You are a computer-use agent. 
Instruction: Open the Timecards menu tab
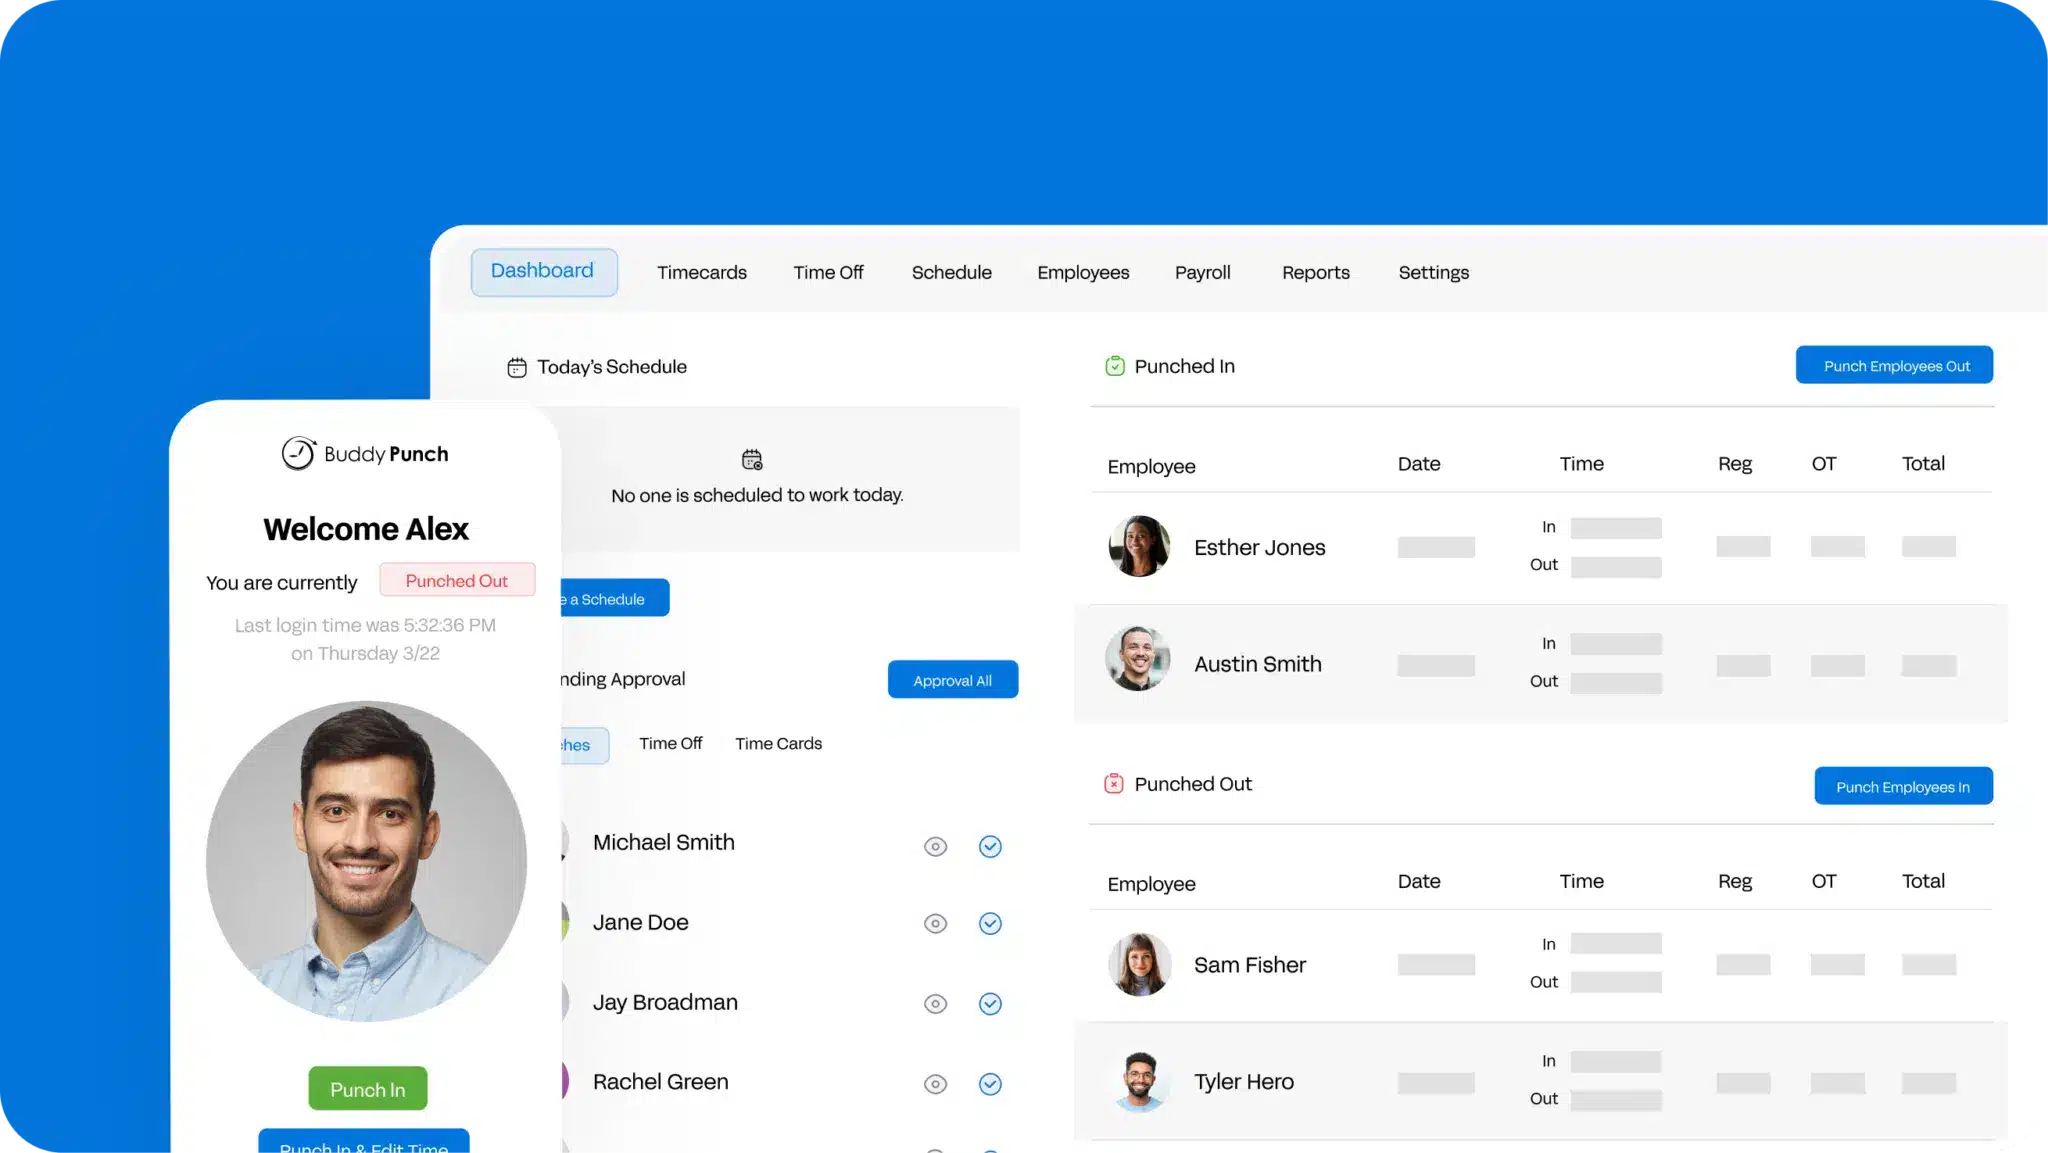(x=701, y=272)
